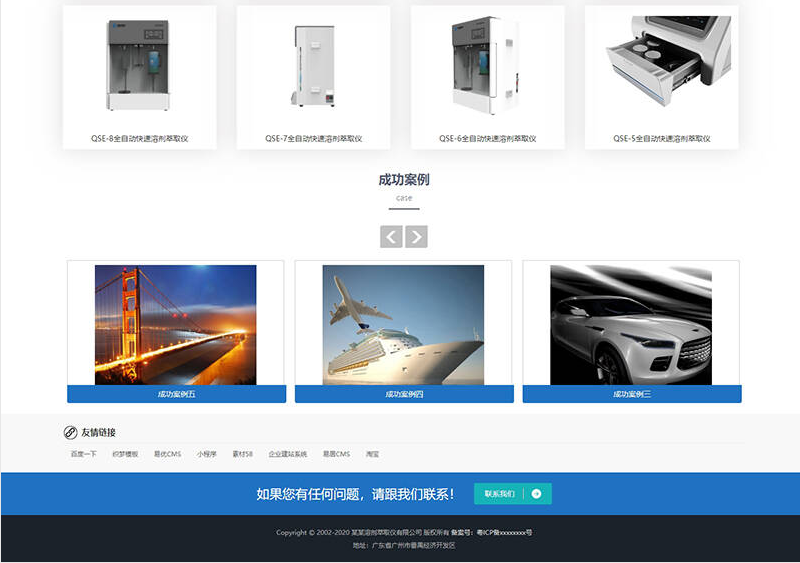The image size is (800, 563).
Task: Go to the 素材58 link
Action: click(x=243, y=454)
